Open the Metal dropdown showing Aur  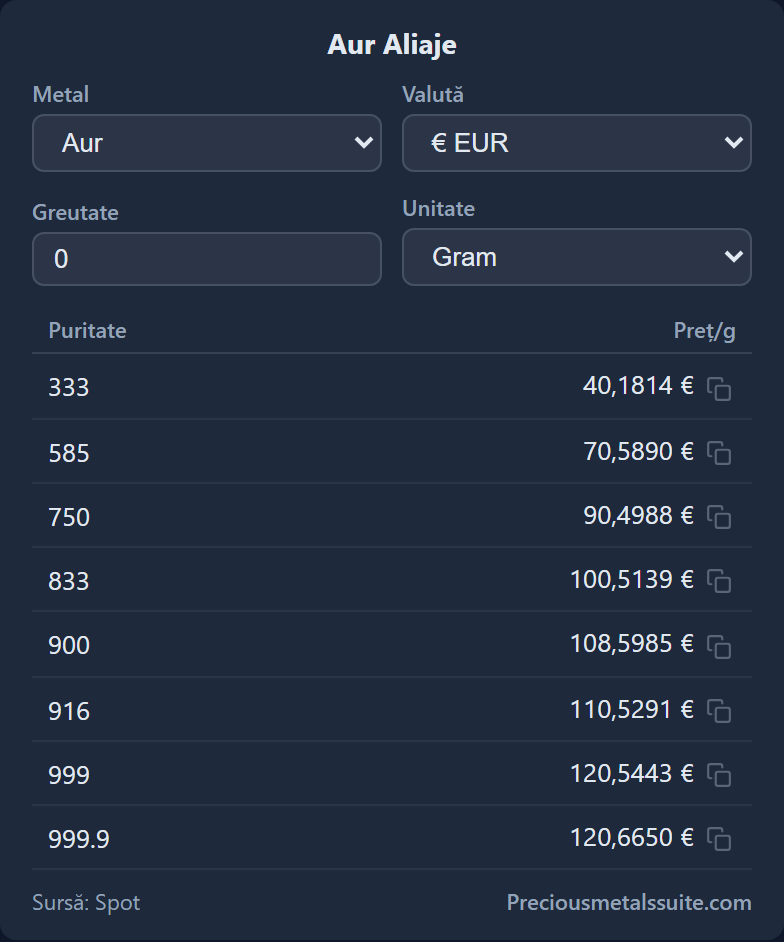(x=207, y=143)
